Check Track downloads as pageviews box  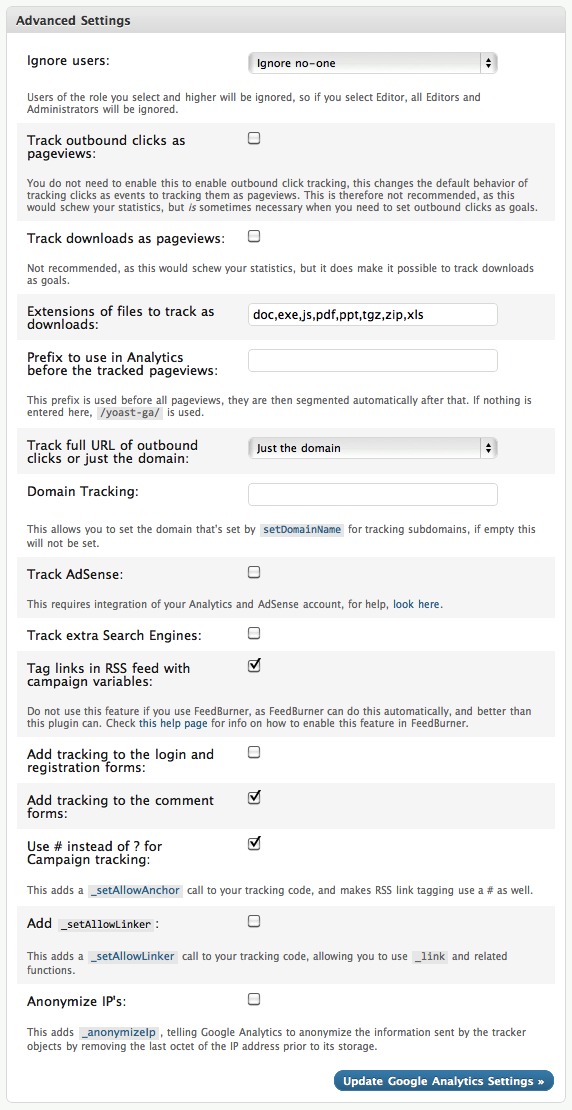(254, 236)
